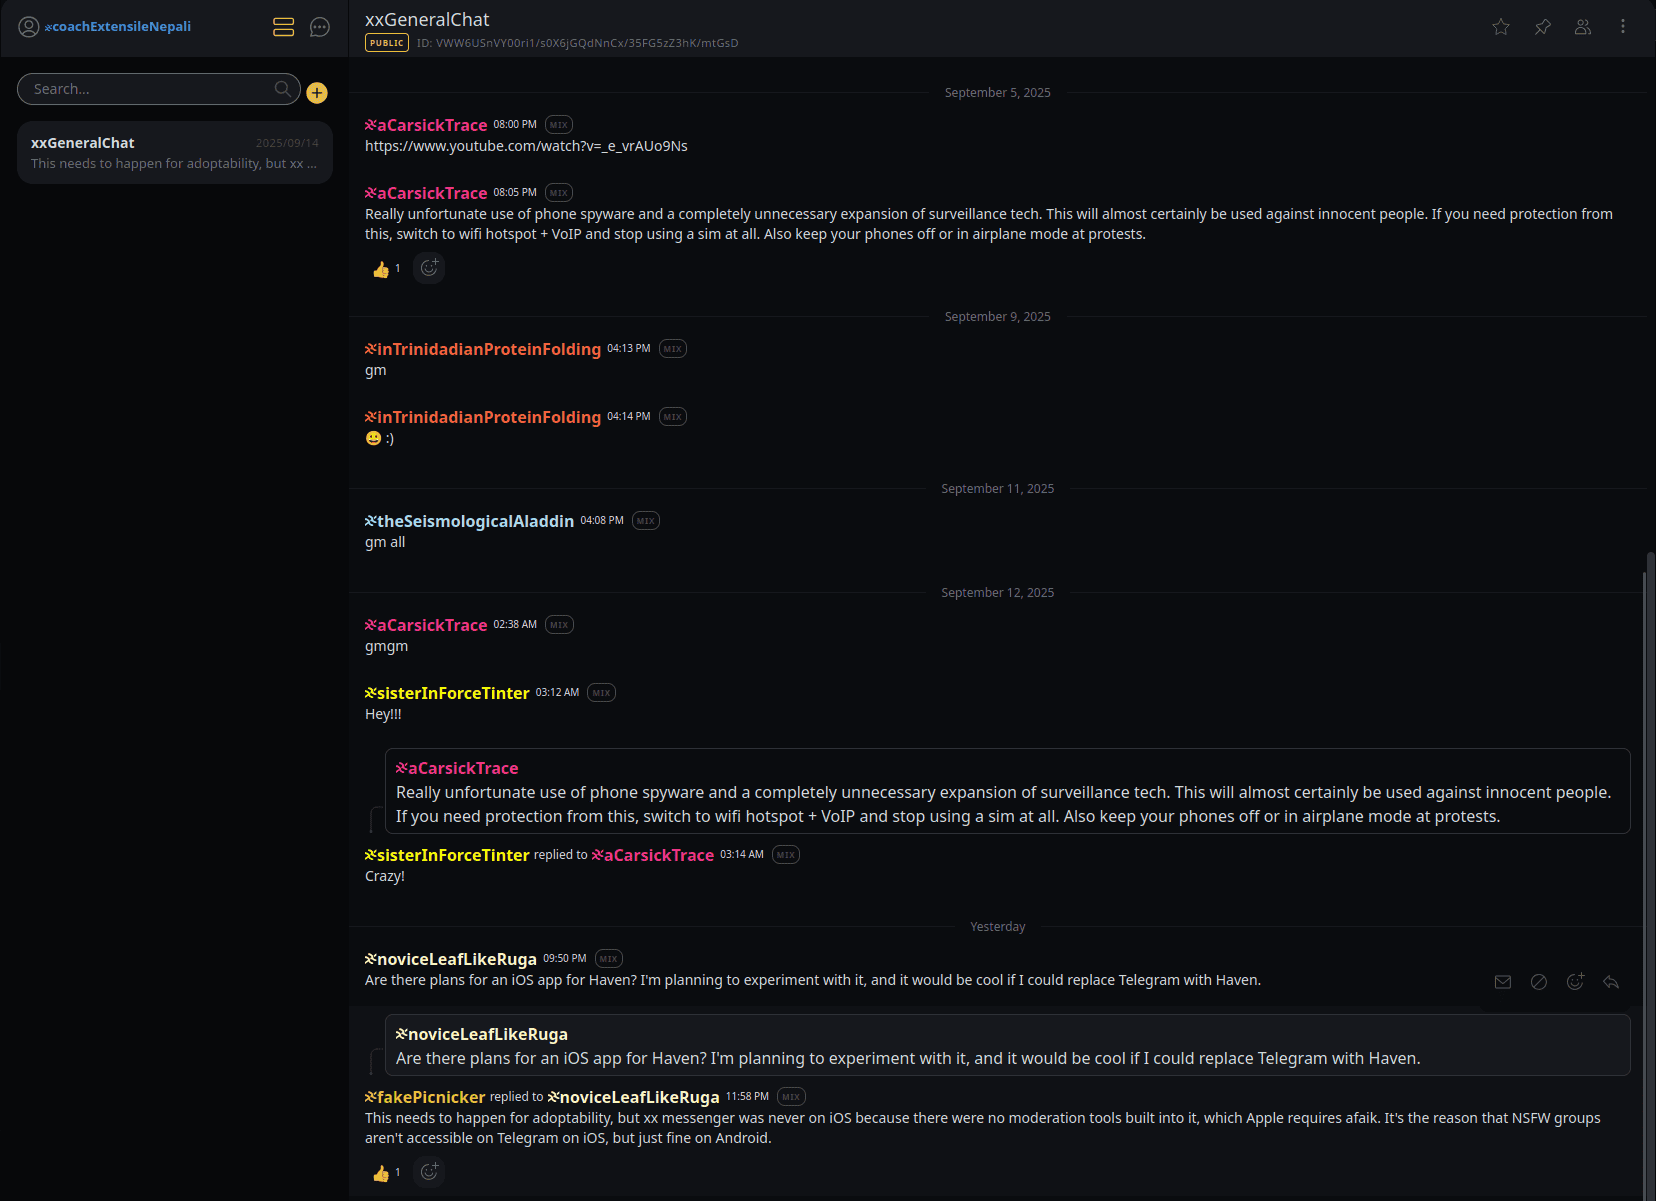The height and width of the screenshot is (1201, 1656).
Task: Select xxGeneralChat in the sidebar list
Action: (175, 153)
